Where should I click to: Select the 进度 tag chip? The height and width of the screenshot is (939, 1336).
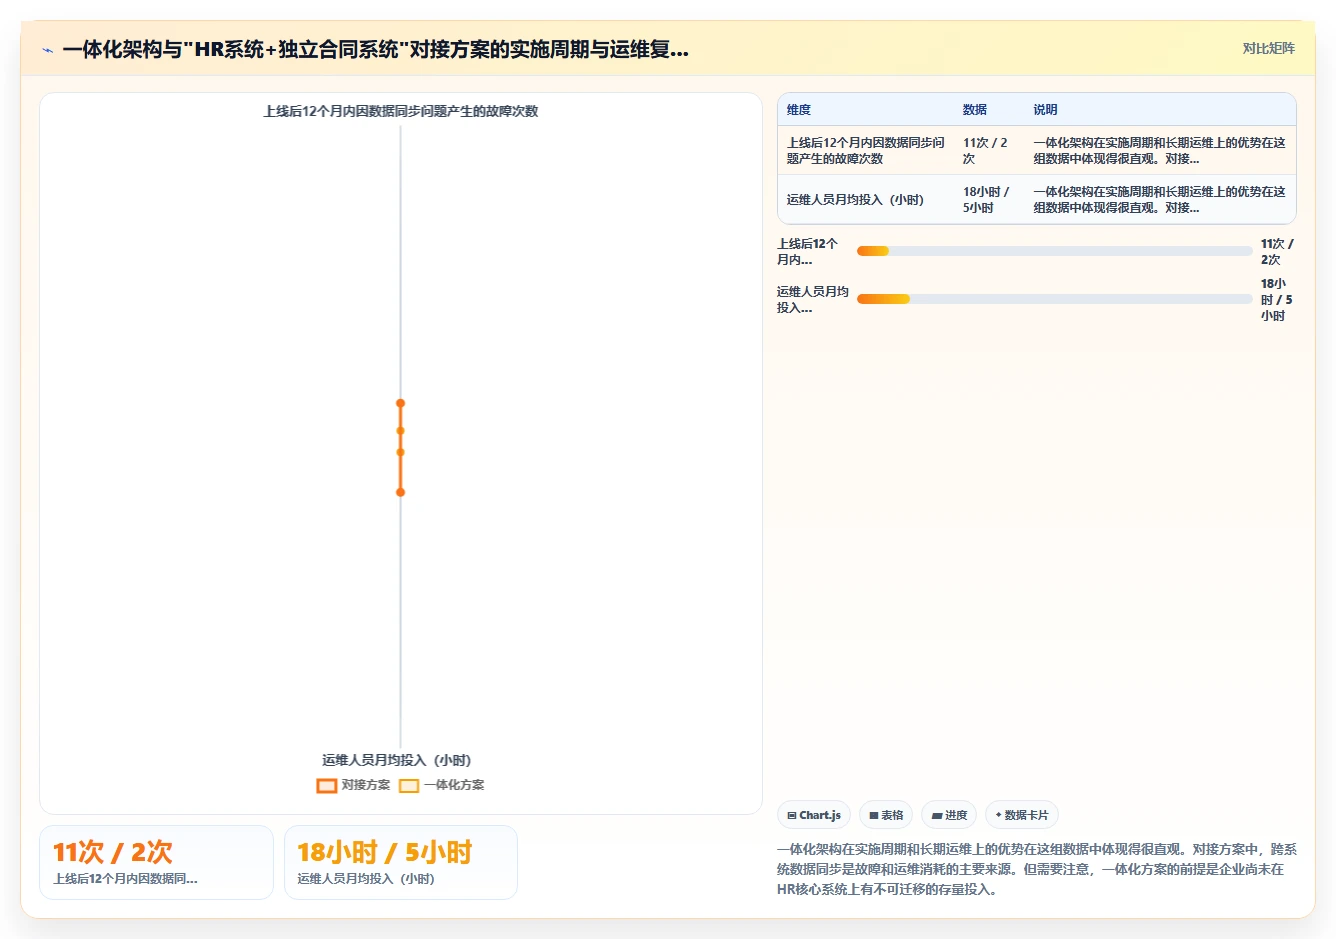pos(949,815)
